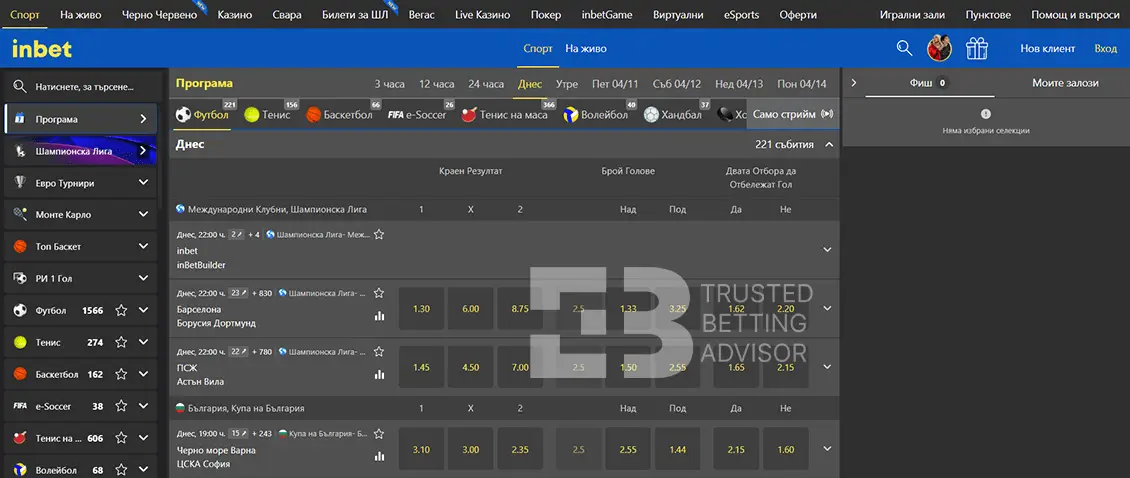Expand the inBetBuilder event row
Screen dimensions: 1130x478
point(827,249)
